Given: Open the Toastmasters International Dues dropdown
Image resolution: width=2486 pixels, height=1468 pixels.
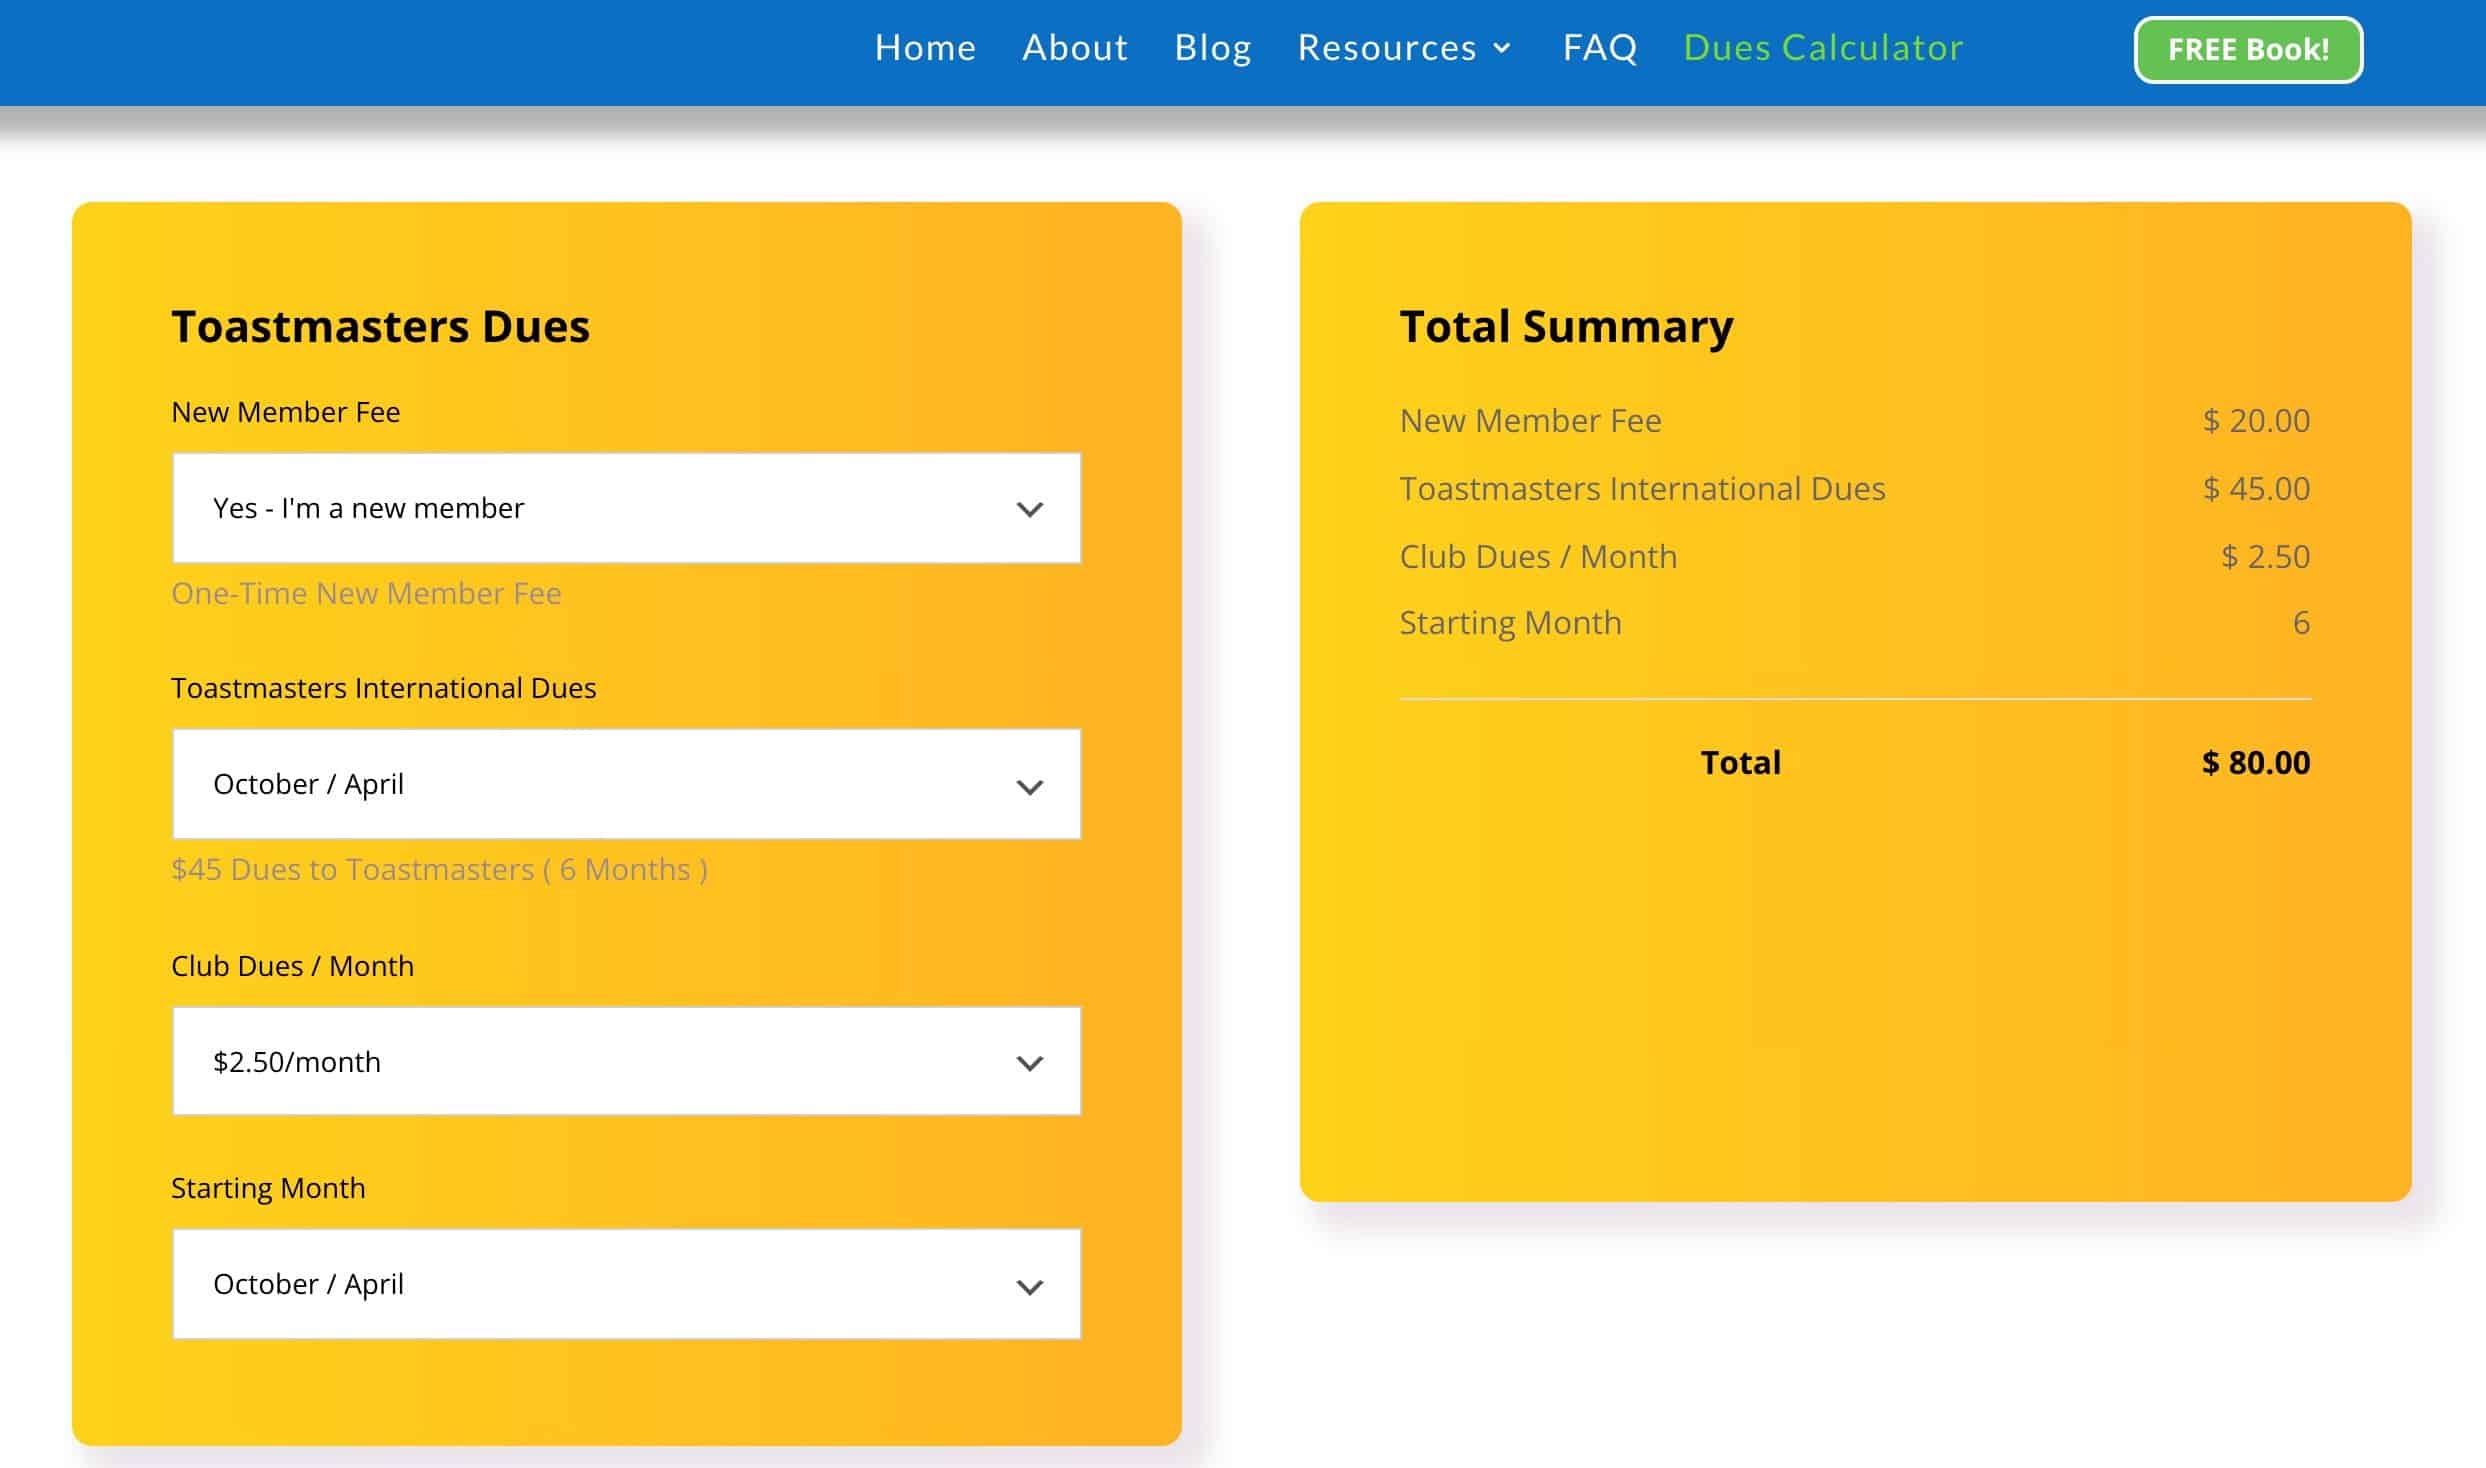Looking at the screenshot, I should pos(627,784).
